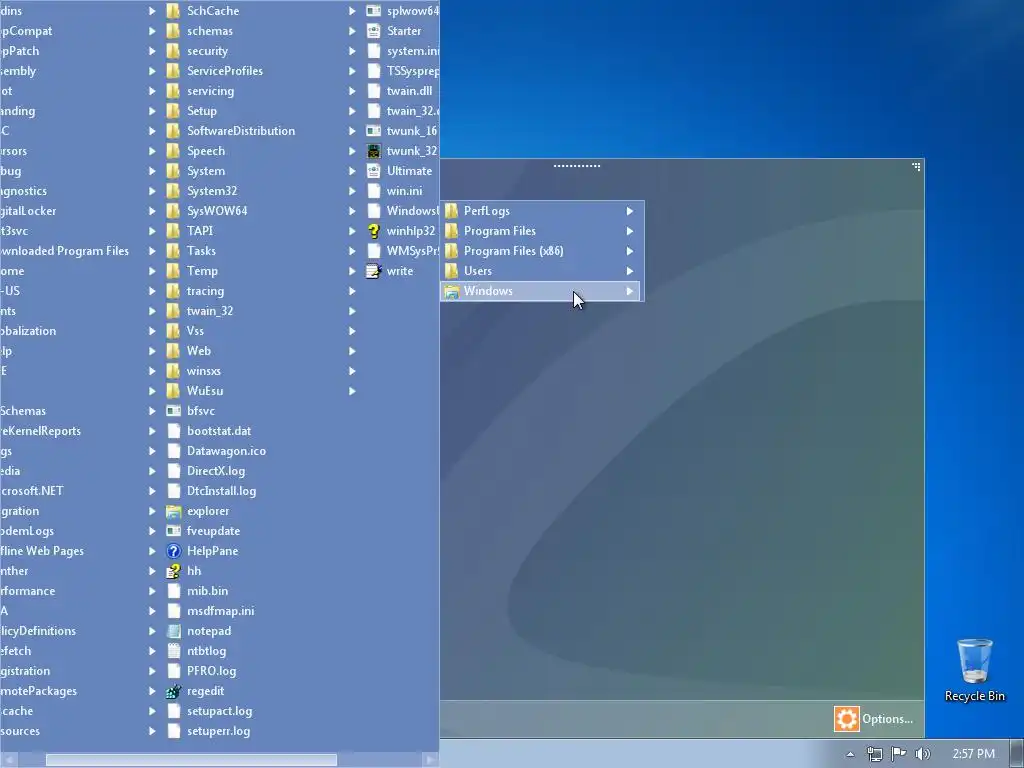The width and height of the screenshot is (1024, 768).
Task: Open the ntbtlog text file icon
Action: (x=173, y=651)
